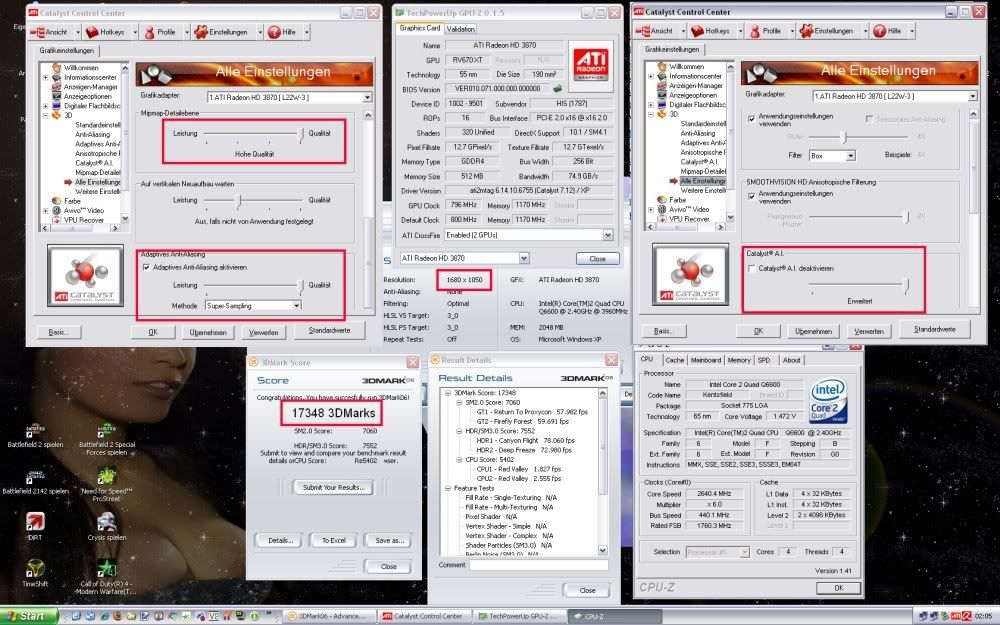Click the Catalyst logo thumbnail in left Catalyst window
Screen dimensions: 1000x625
tap(85, 276)
